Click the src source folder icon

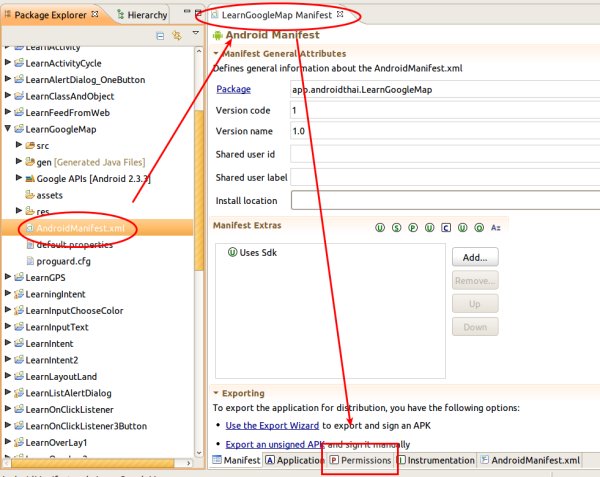30,145
